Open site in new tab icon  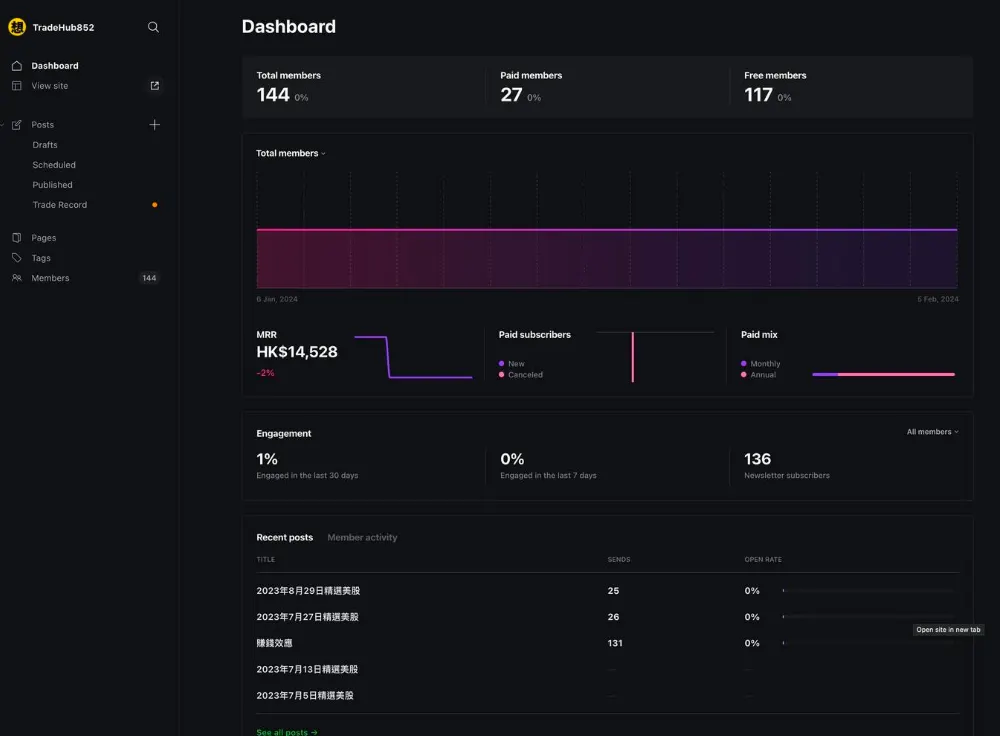pyautogui.click(x=154, y=85)
